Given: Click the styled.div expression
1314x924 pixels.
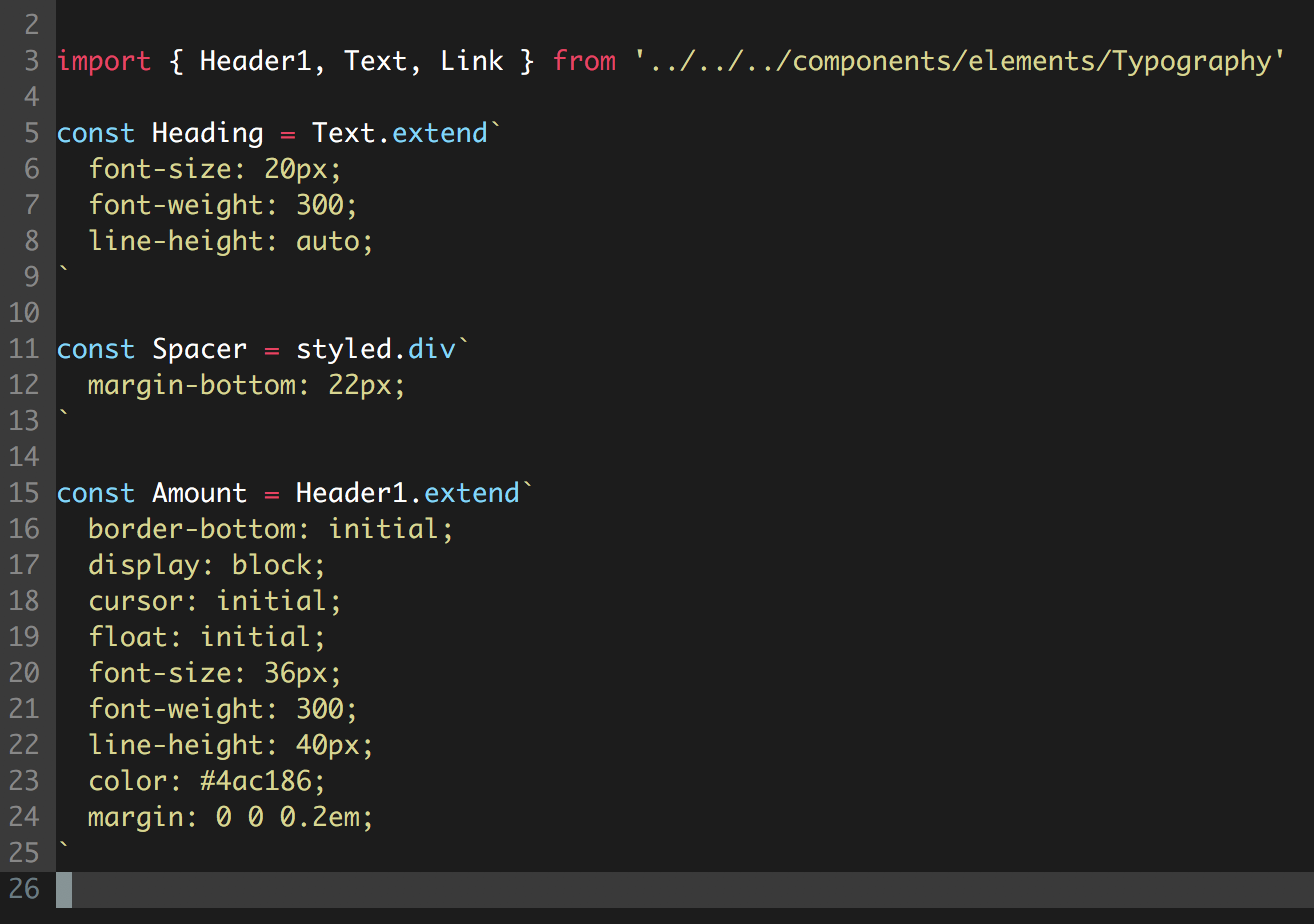Looking at the screenshot, I should click(375, 349).
